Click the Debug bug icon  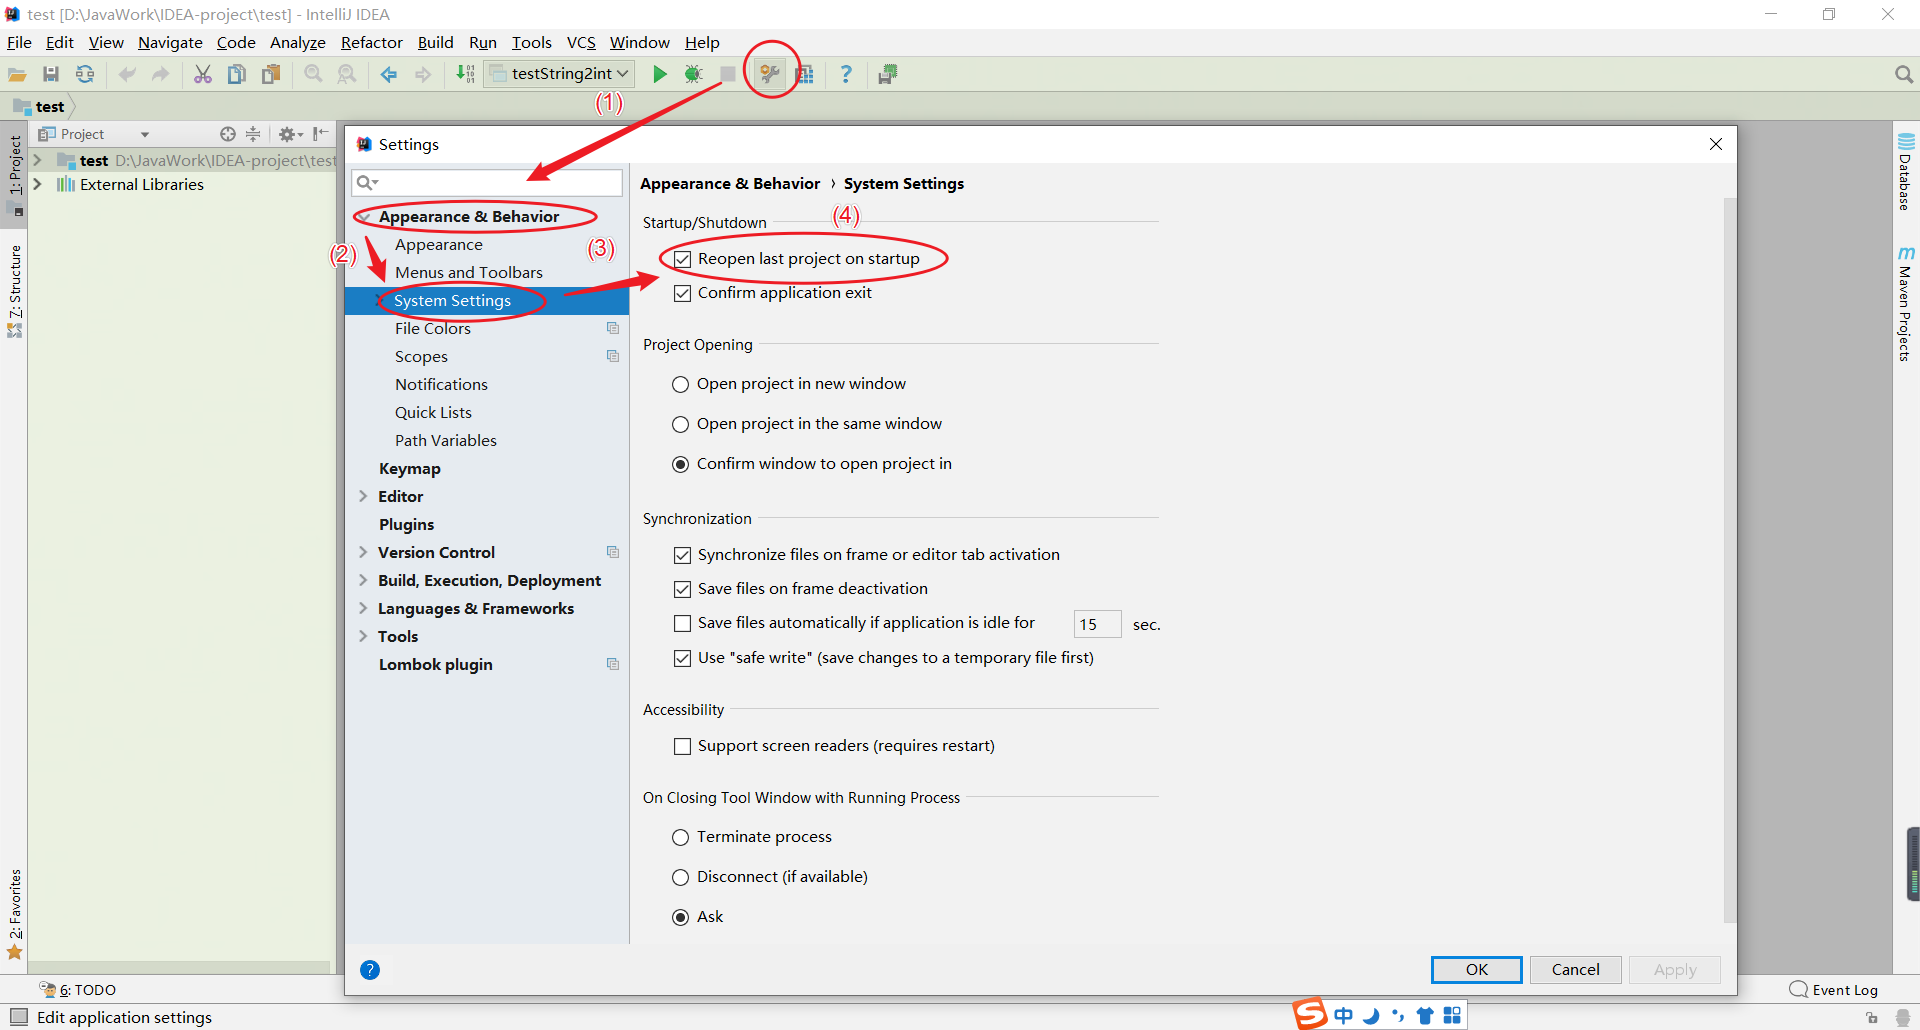[693, 74]
